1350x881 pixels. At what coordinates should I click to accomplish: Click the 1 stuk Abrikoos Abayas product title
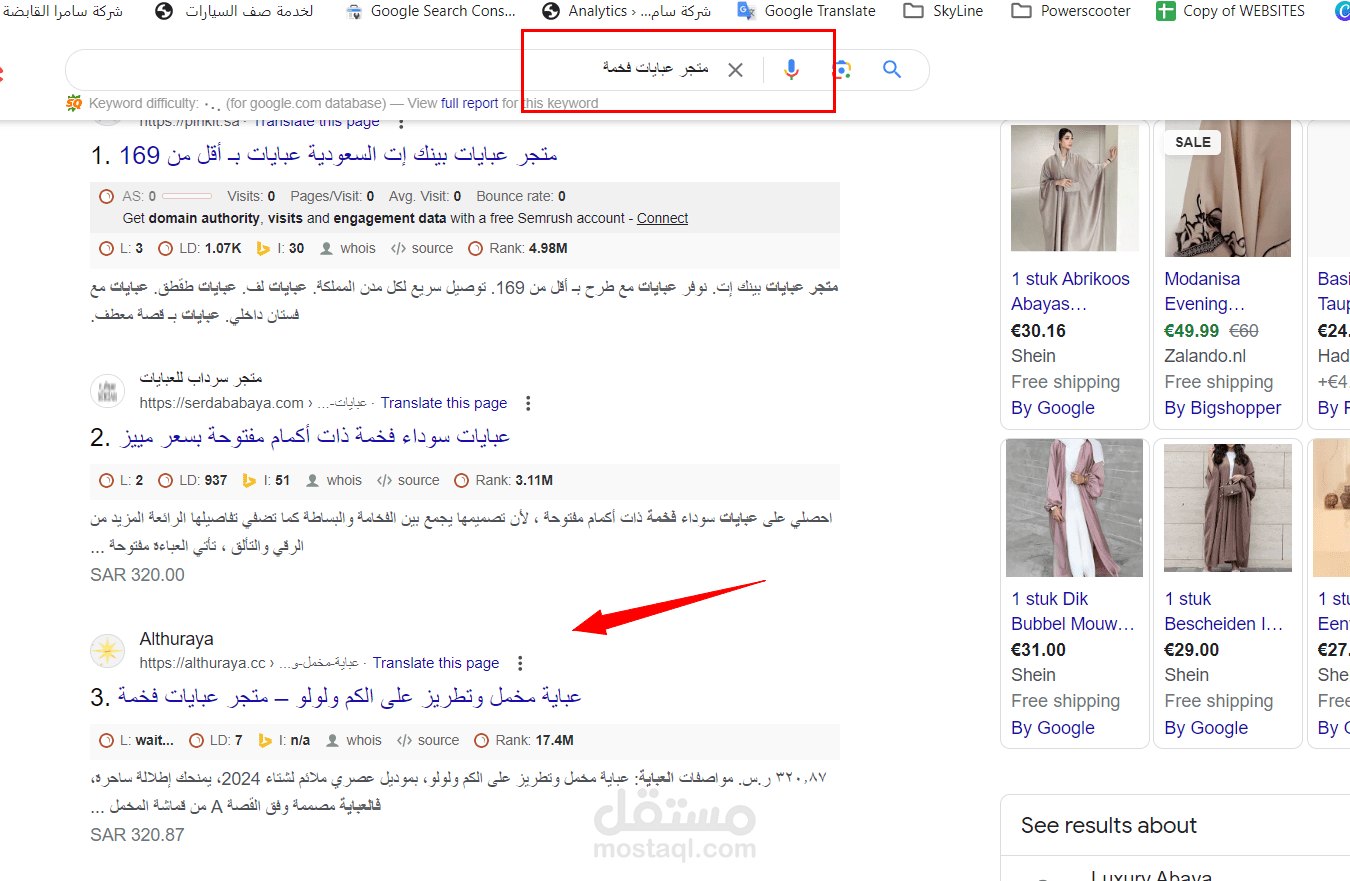coord(1070,291)
